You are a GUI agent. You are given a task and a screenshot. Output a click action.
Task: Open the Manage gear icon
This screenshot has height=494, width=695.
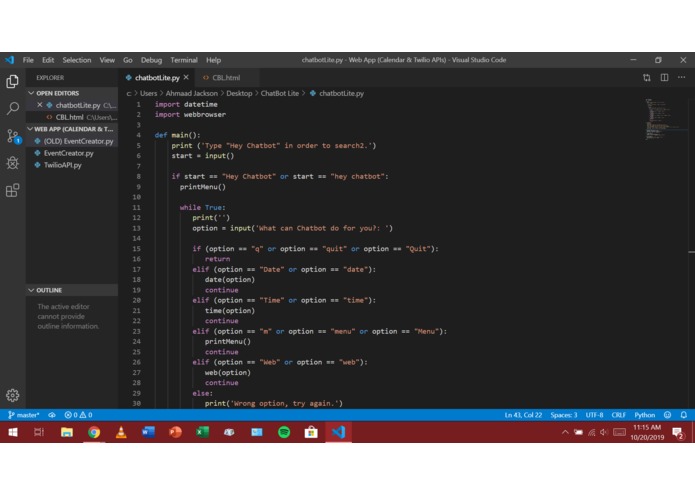pos(12,395)
